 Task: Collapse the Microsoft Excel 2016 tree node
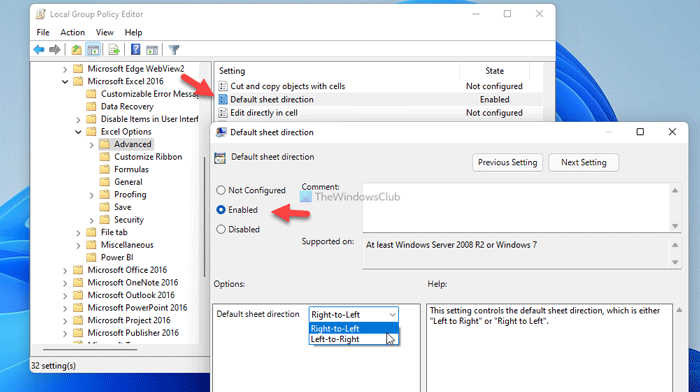65,82
